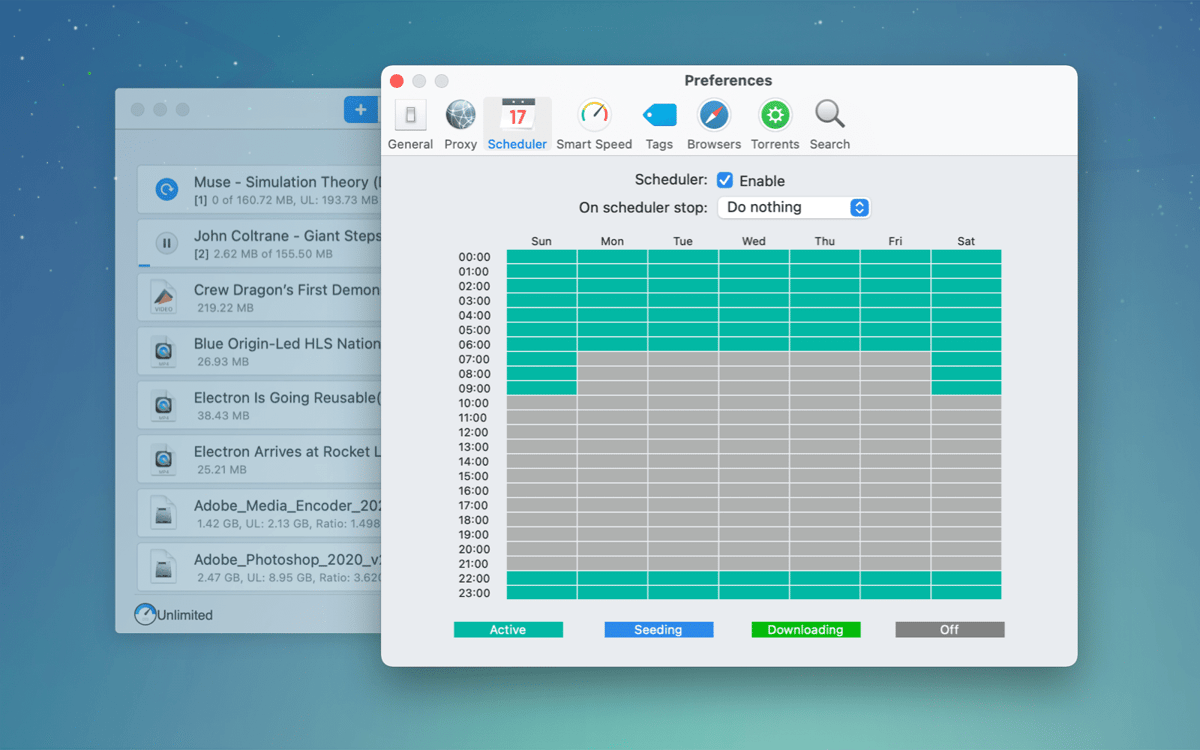Expand the On scheduler stop dropdown
This screenshot has height=750, width=1200.
(794, 207)
